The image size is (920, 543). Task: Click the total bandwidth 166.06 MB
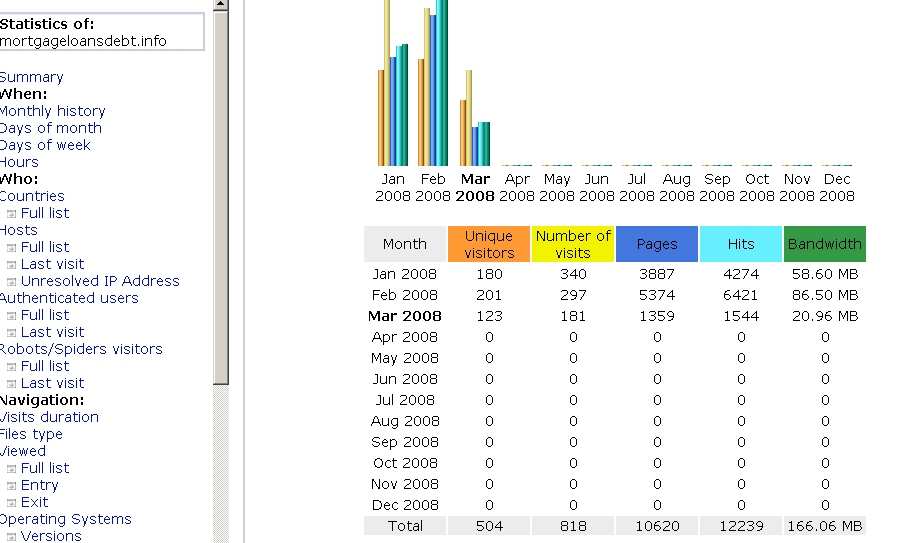click(x=824, y=526)
